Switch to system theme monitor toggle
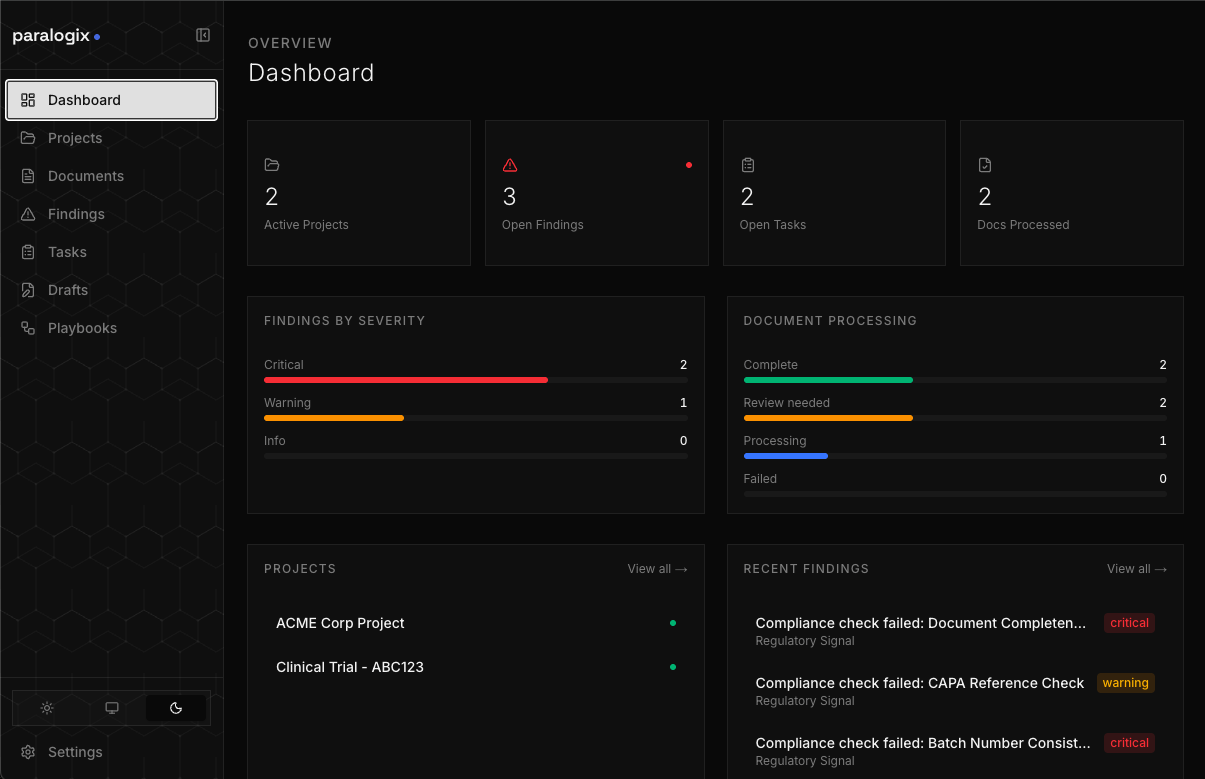The height and width of the screenshot is (779, 1205). coord(112,708)
